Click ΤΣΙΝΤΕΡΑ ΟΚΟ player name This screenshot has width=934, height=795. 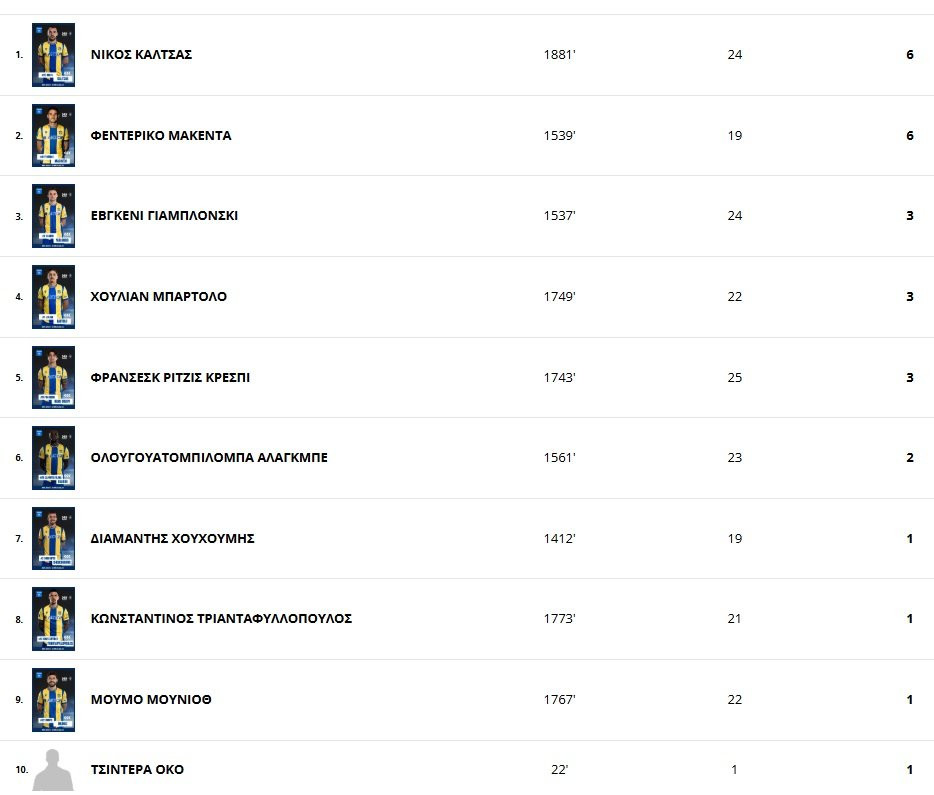tap(137, 770)
